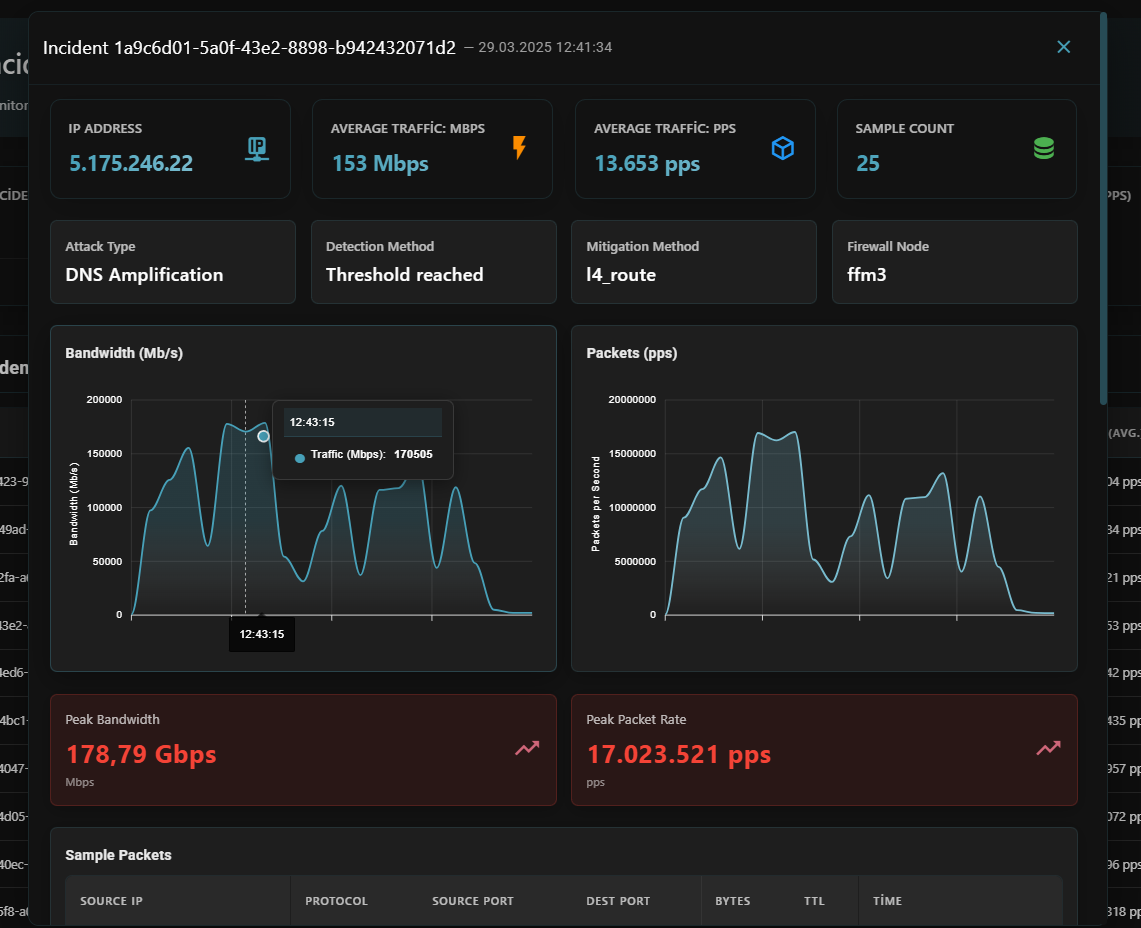Click the TTL column header
1141x928 pixels.
tap(814, 901)
